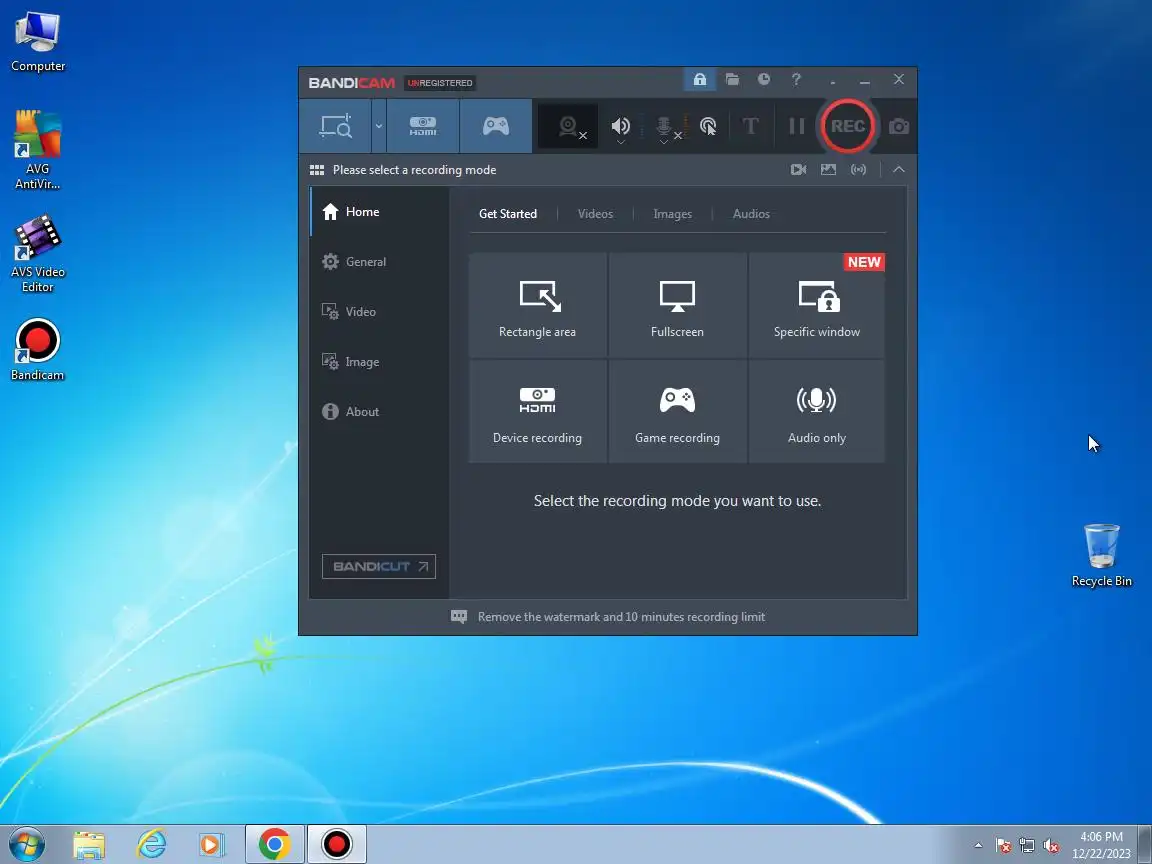The width and height of the screenshot is (1152, 864).
Task: Open the scheduled recording clock icon
Action: click(x=764, y=79)
